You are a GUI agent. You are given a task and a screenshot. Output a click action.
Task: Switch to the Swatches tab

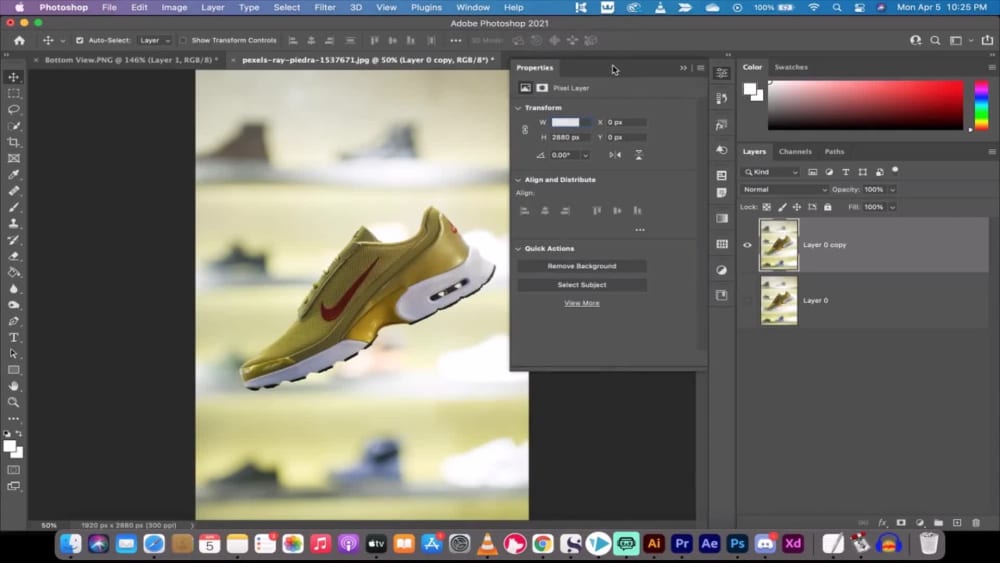(791, 67)
